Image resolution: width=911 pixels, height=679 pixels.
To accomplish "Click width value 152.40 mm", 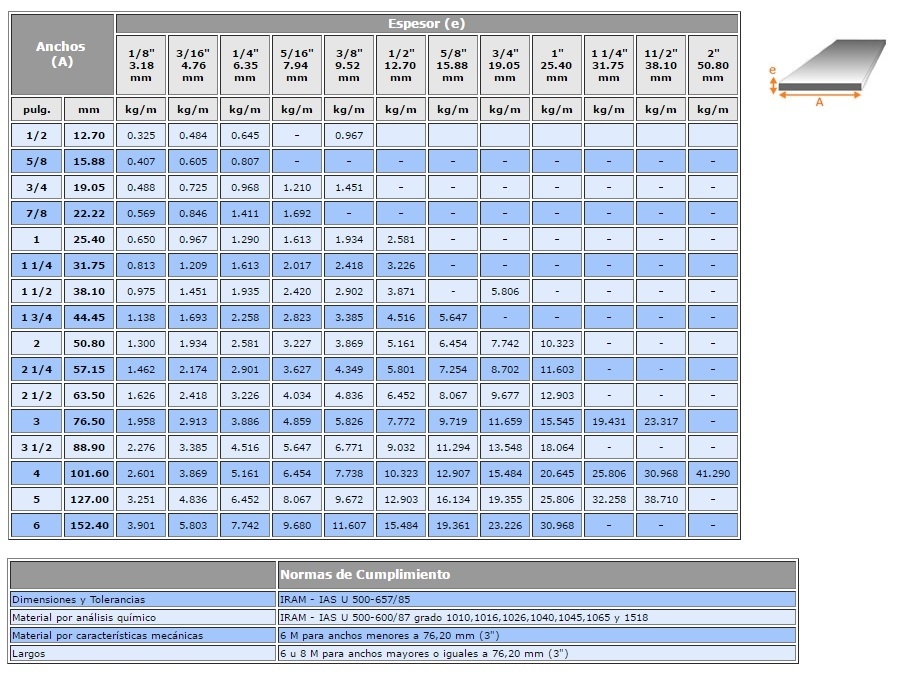I will point(89,525).
